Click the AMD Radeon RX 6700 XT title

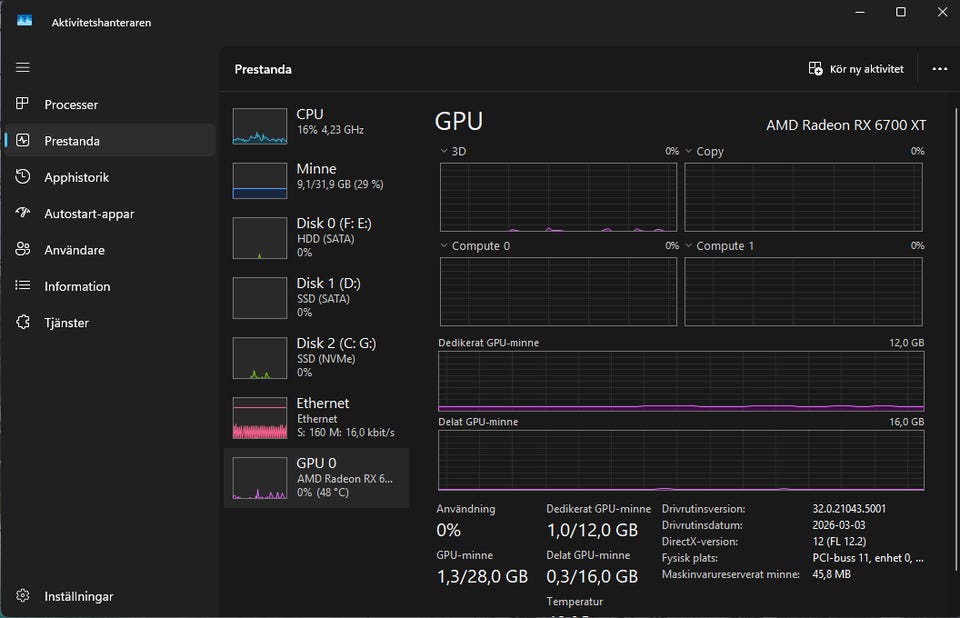tap(846, 125)
